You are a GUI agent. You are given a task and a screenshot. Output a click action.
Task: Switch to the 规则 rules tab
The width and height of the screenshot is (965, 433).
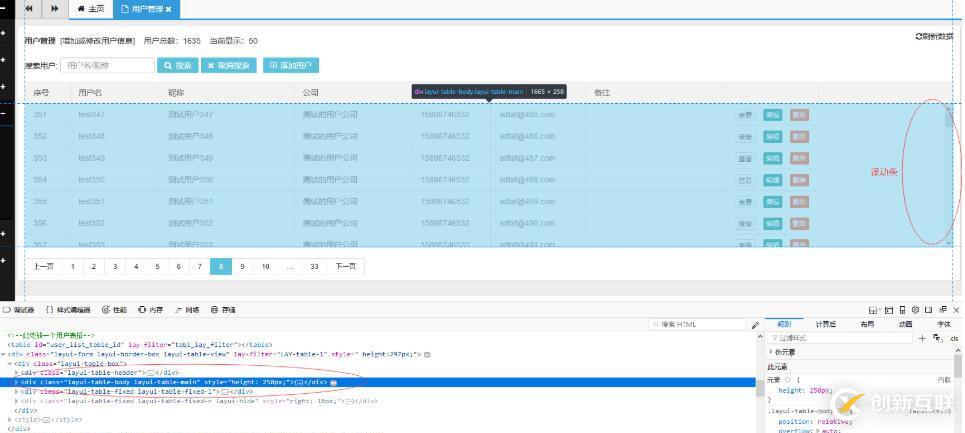[x=784, y=324]
